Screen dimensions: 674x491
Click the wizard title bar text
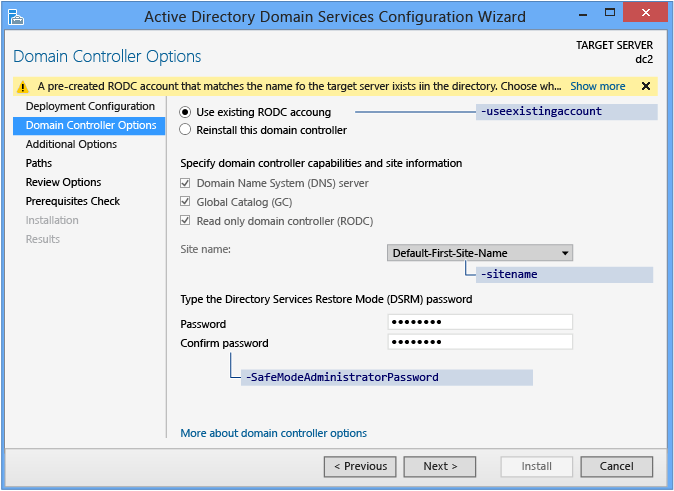pyautogui.click(x=335, y=17)
